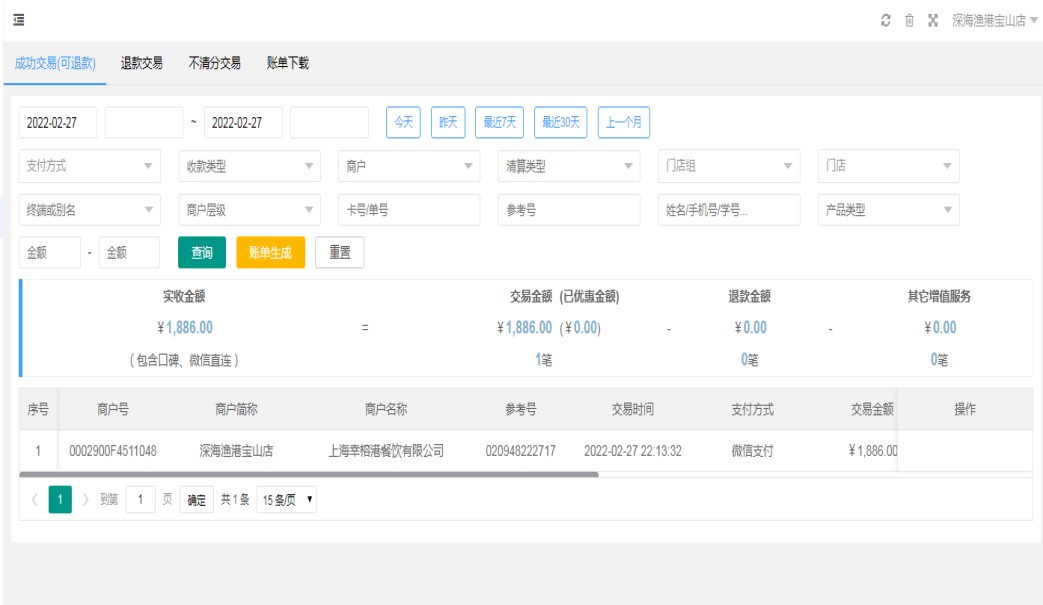Click the trash delete icon

(x=909, y=21)
